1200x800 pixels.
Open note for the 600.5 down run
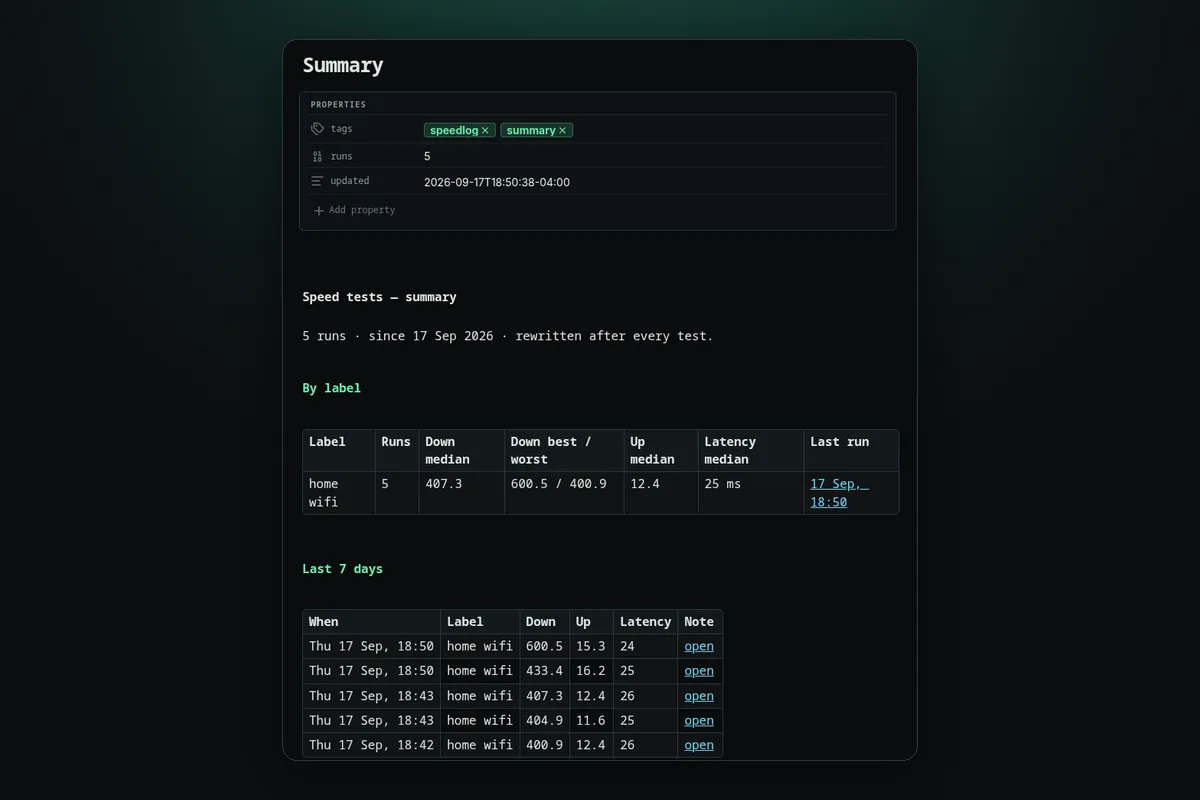pyautogui.click(x=699, y=646)
